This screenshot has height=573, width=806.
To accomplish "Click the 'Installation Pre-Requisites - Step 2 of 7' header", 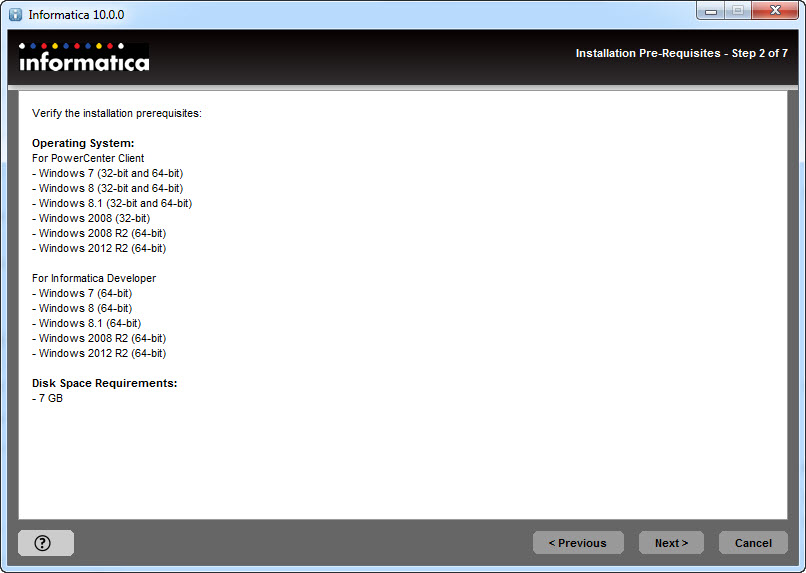I will coord(681,53).
